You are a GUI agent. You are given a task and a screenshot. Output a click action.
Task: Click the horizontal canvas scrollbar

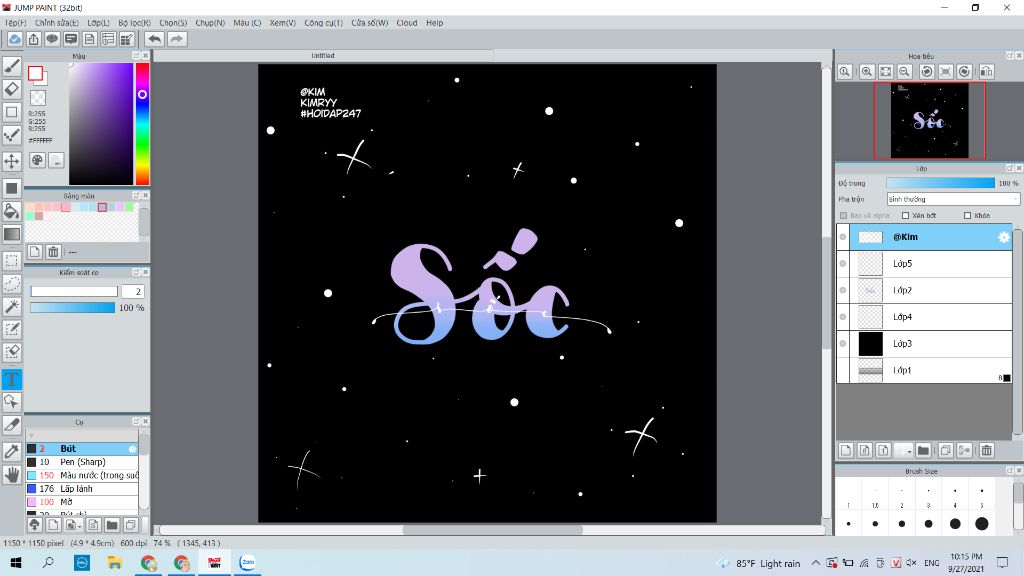point(492,530)
